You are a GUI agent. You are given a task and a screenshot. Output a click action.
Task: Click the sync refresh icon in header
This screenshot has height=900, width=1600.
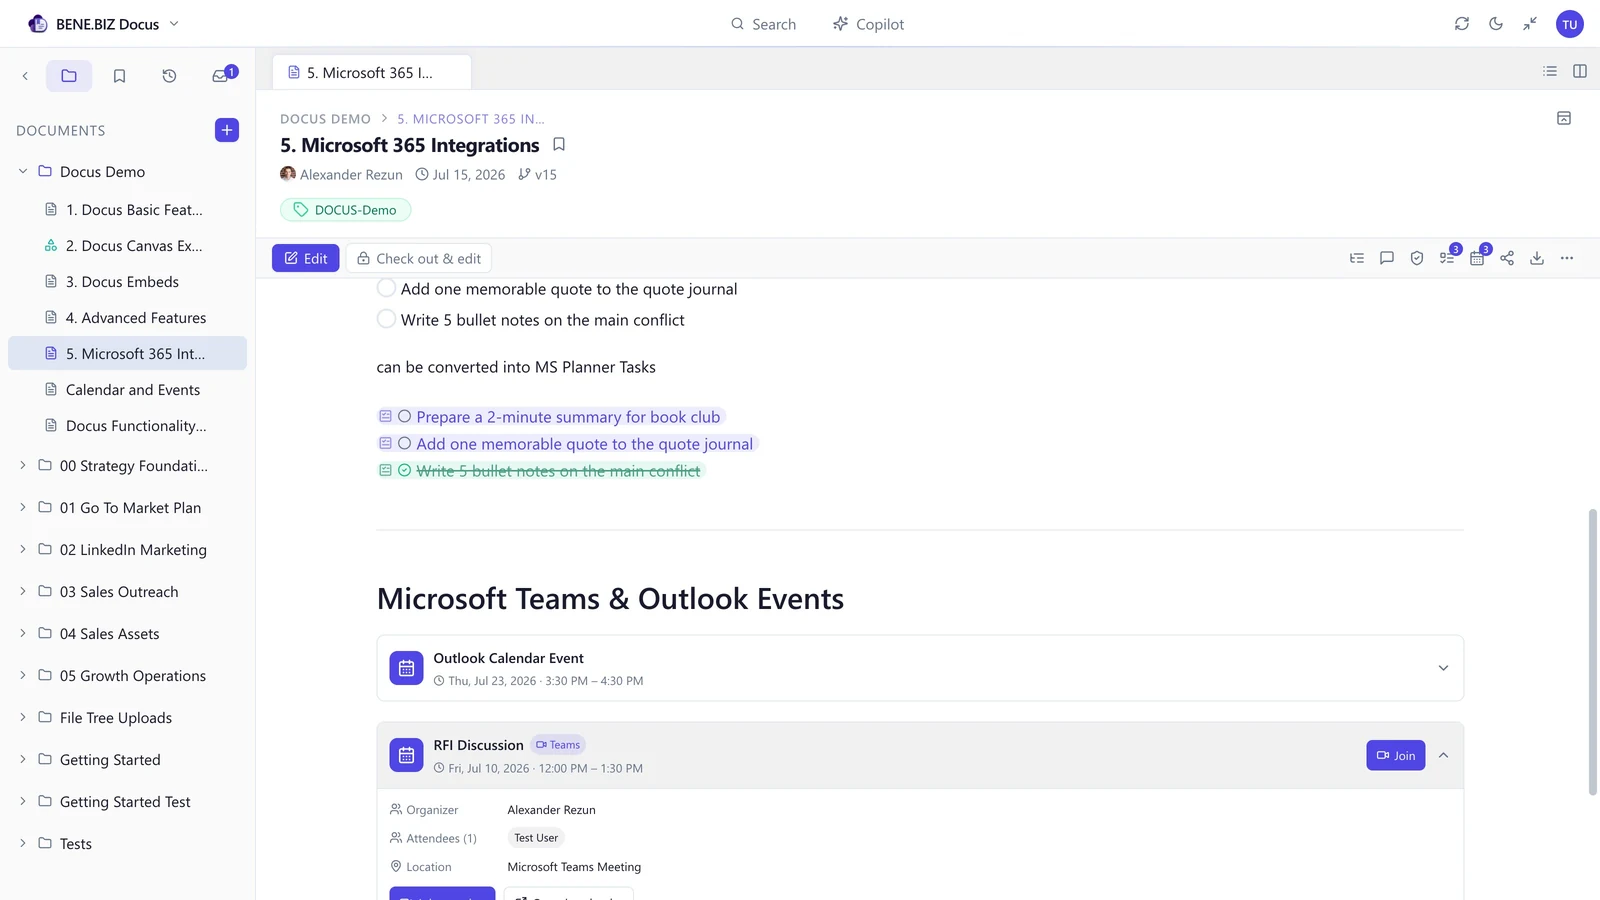click(1462, 24)
